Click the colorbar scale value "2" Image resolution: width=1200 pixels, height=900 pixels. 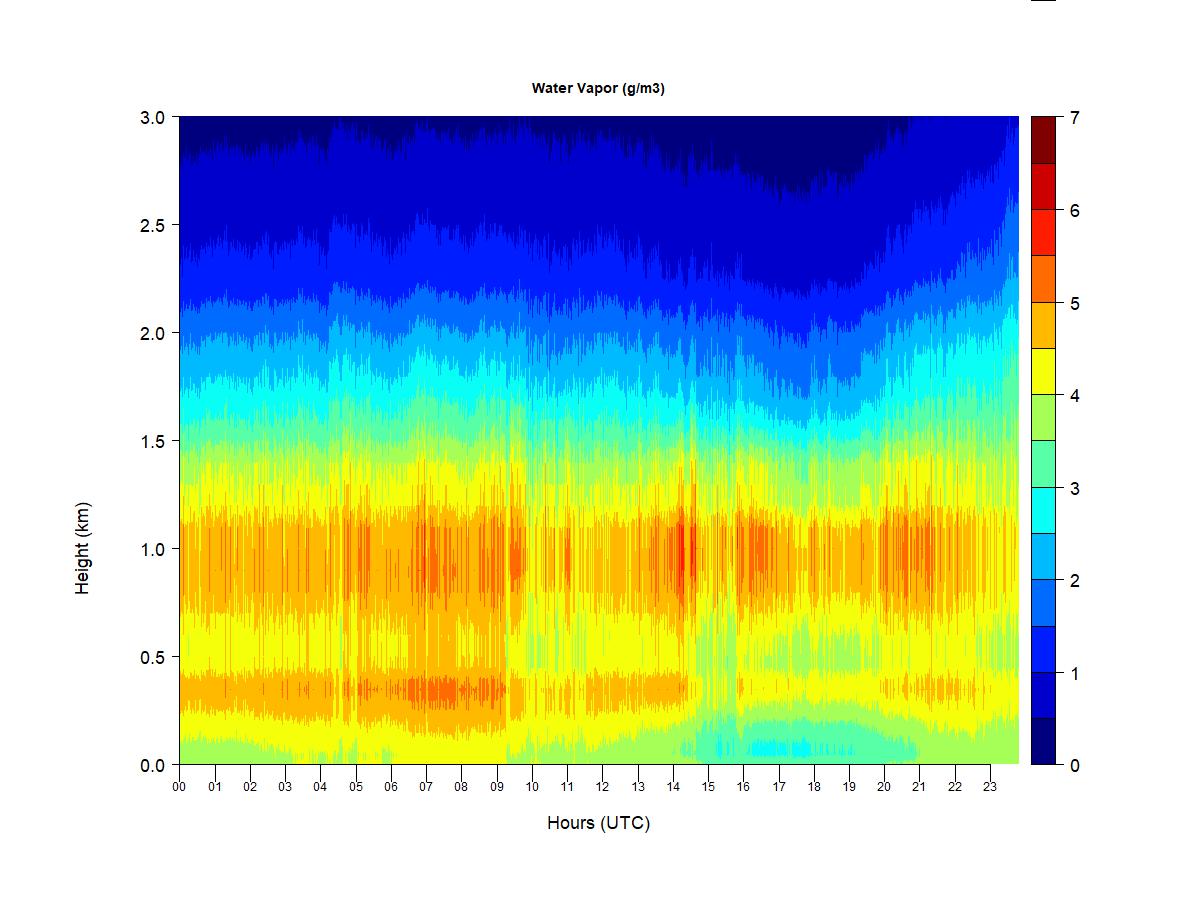1074,581
